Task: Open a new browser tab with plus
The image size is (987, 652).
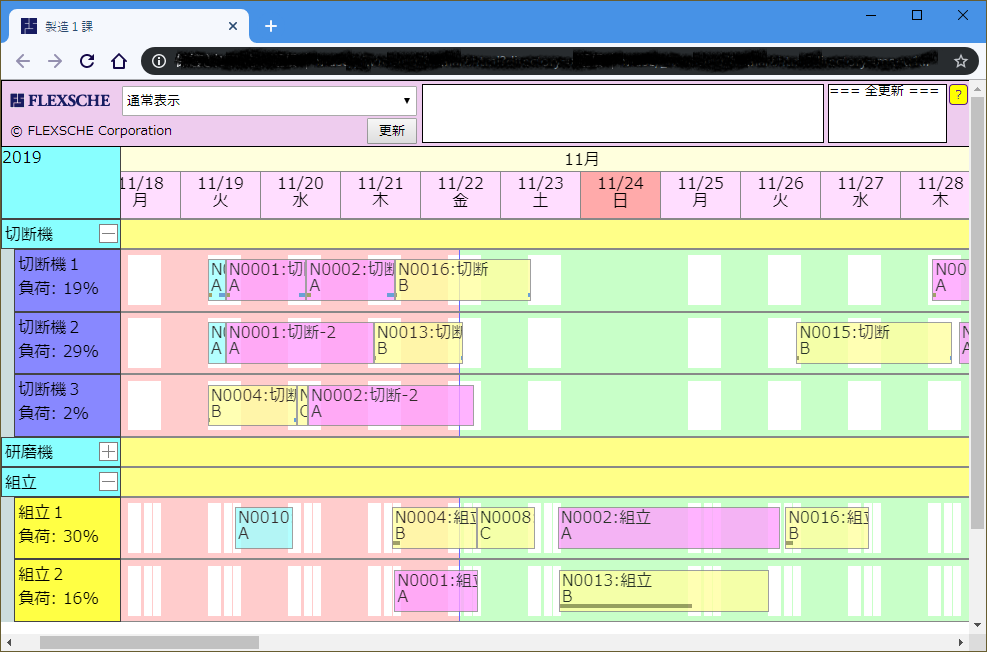Action: [x=270, y=26]
